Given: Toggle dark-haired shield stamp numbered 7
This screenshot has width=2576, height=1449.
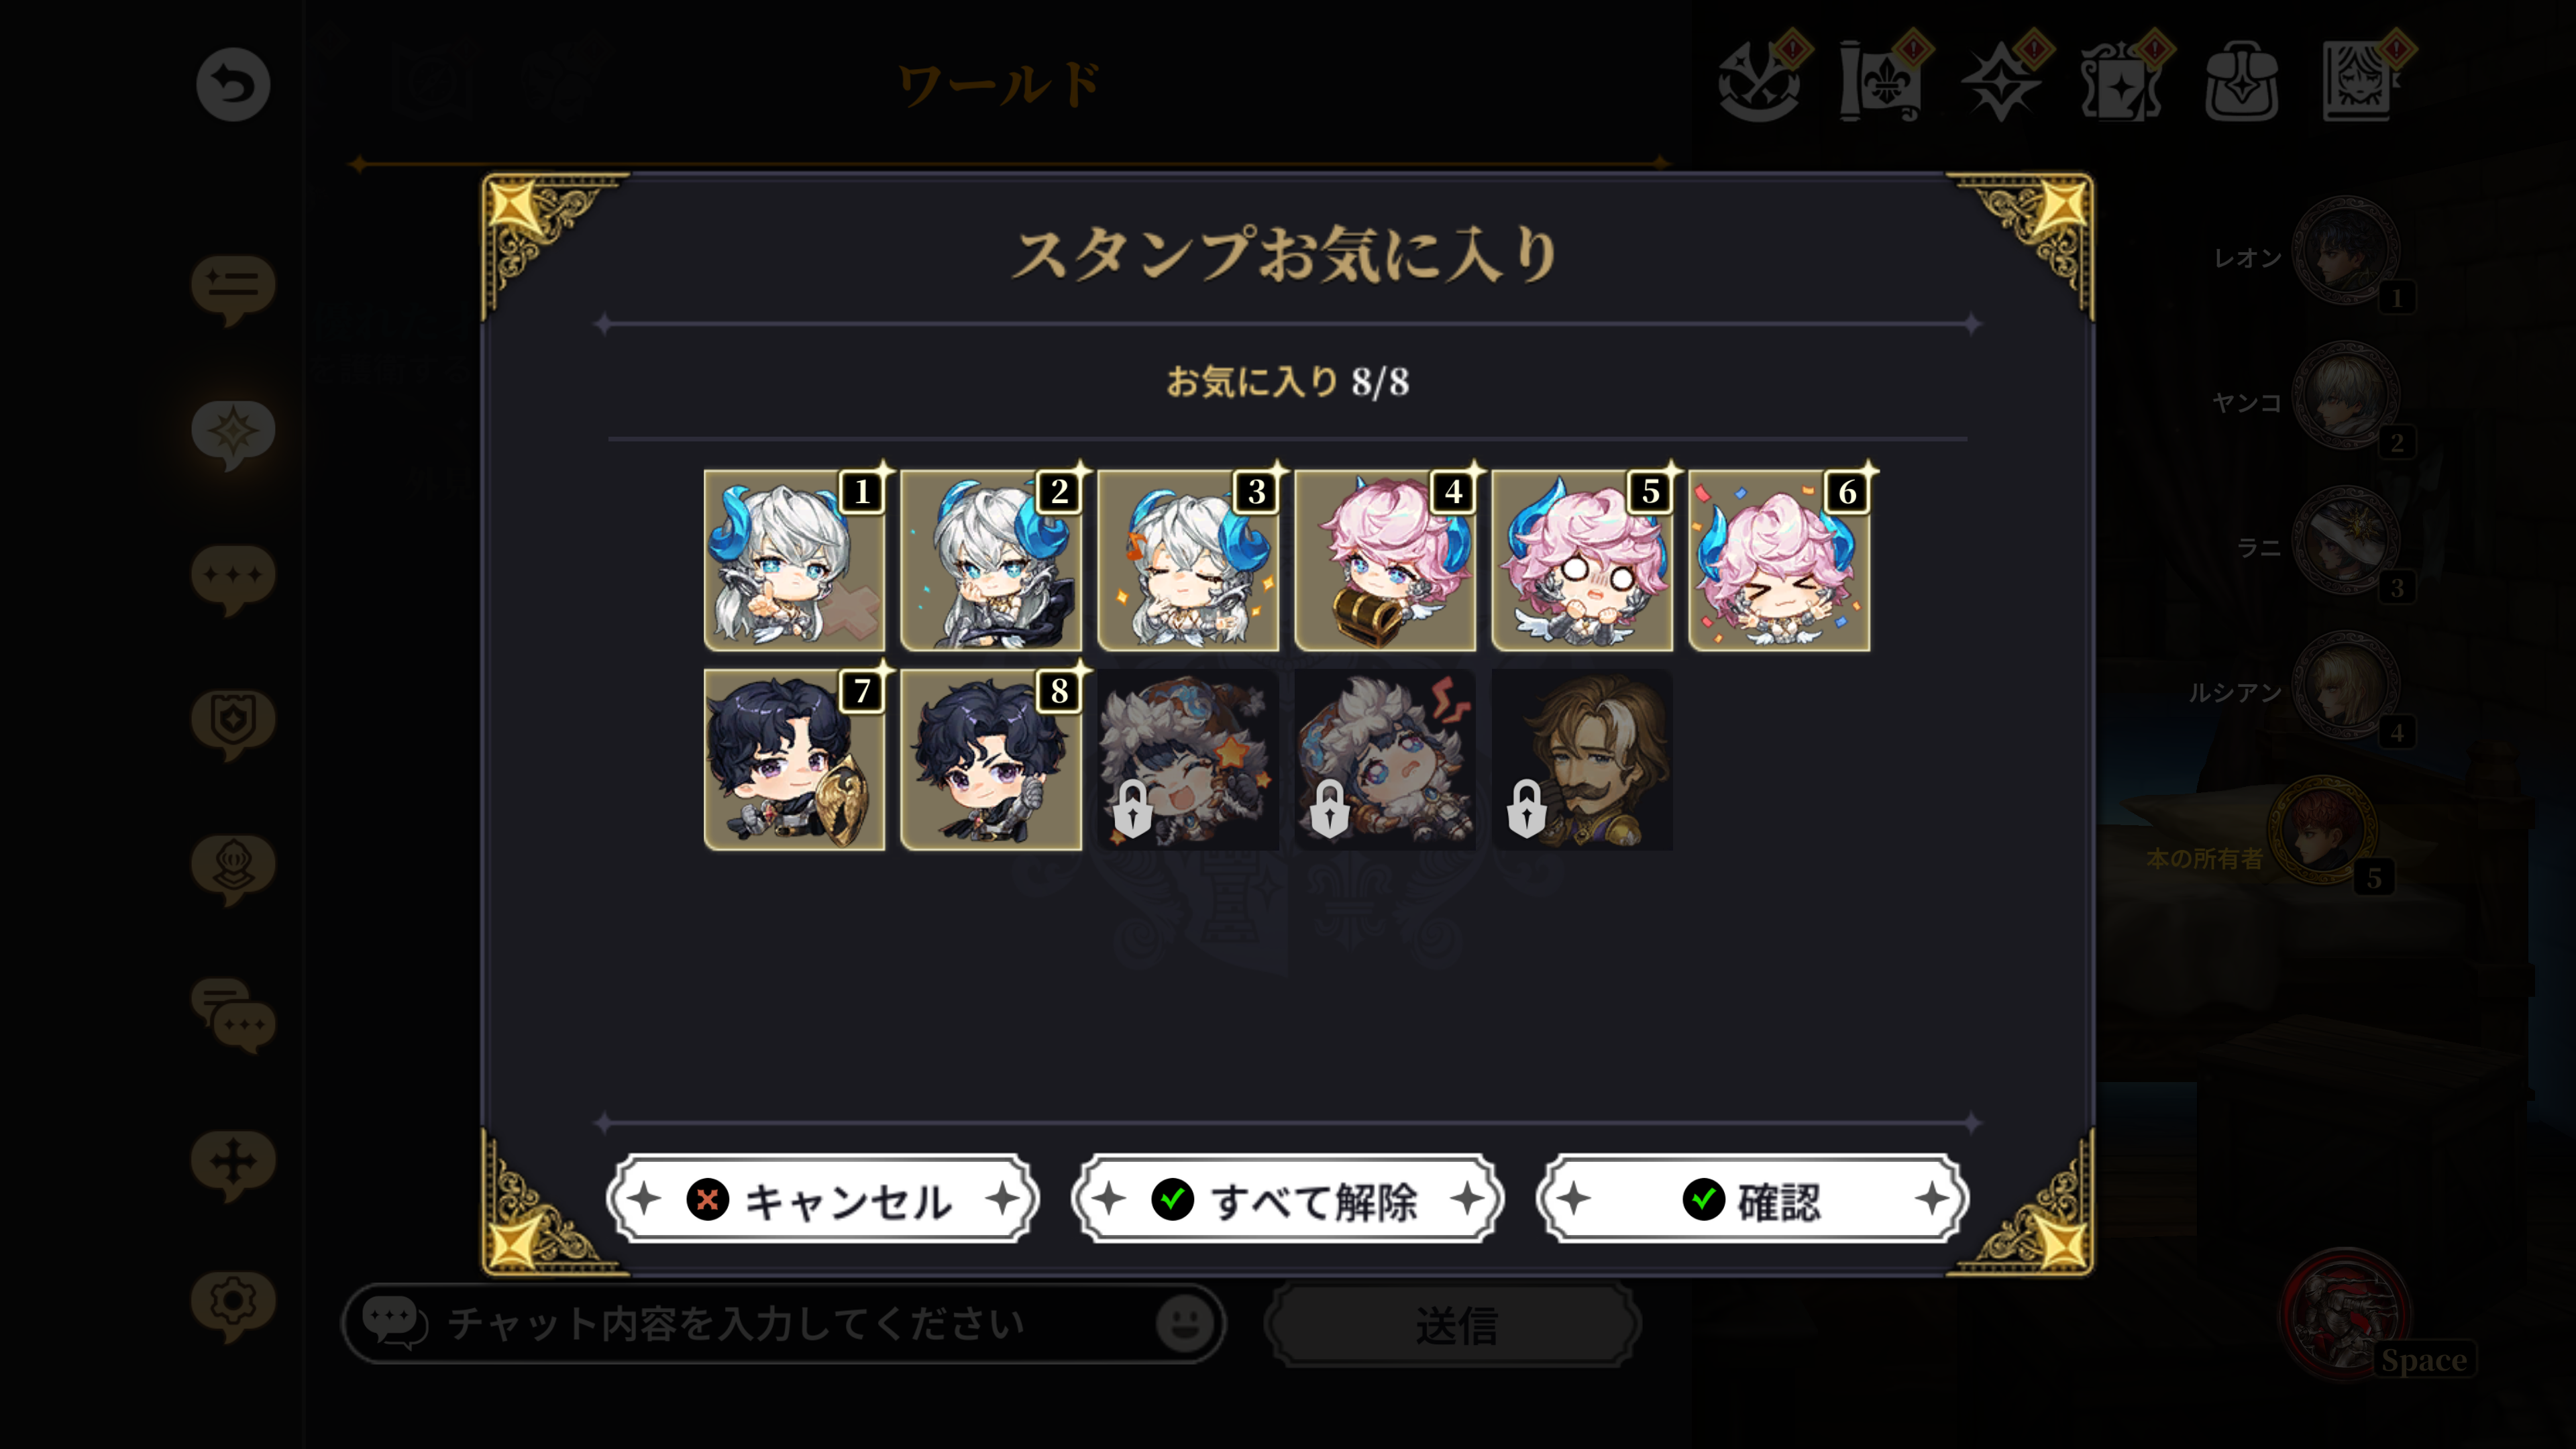Looking at the screenshot, I should point(794,760).
